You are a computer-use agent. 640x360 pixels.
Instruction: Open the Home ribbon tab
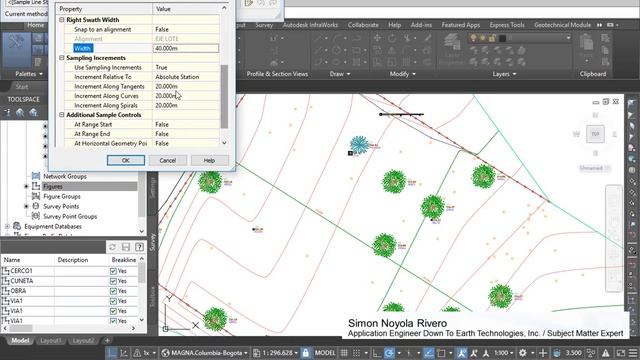36,25
